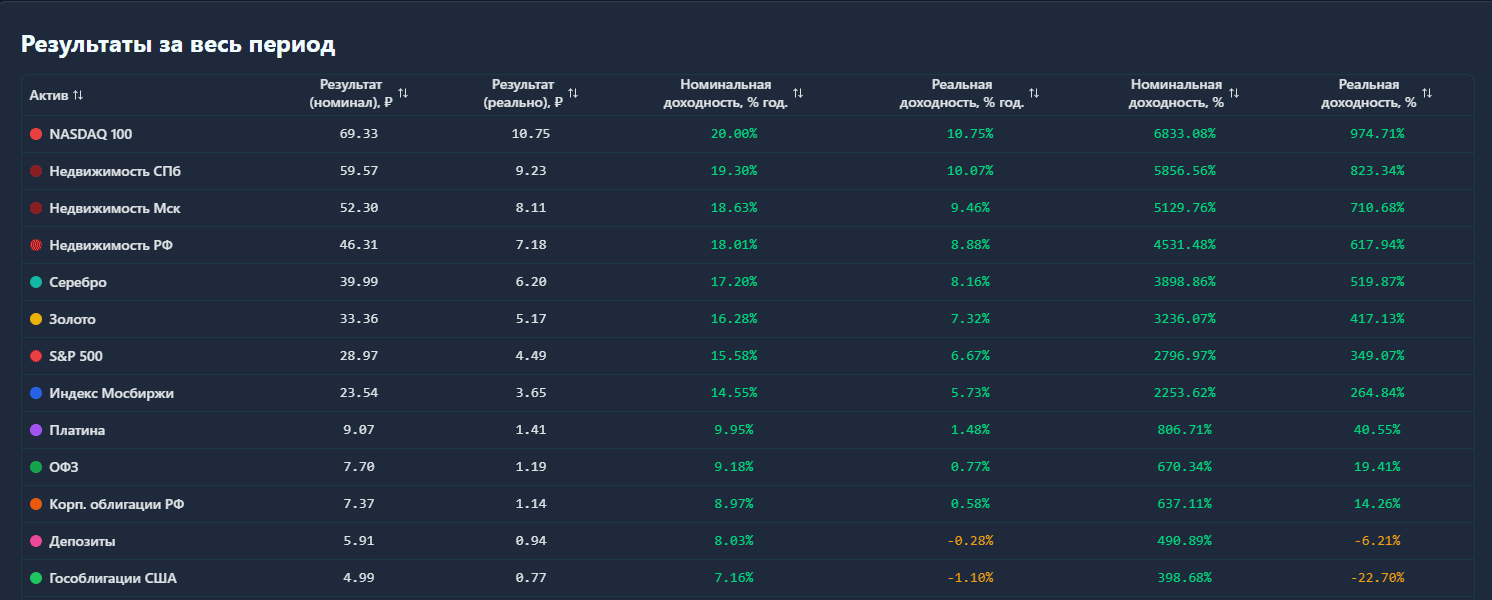Click the Гособлигации США asset name
This screenshot has width=1492, height=600.
[x=113, y=578]
